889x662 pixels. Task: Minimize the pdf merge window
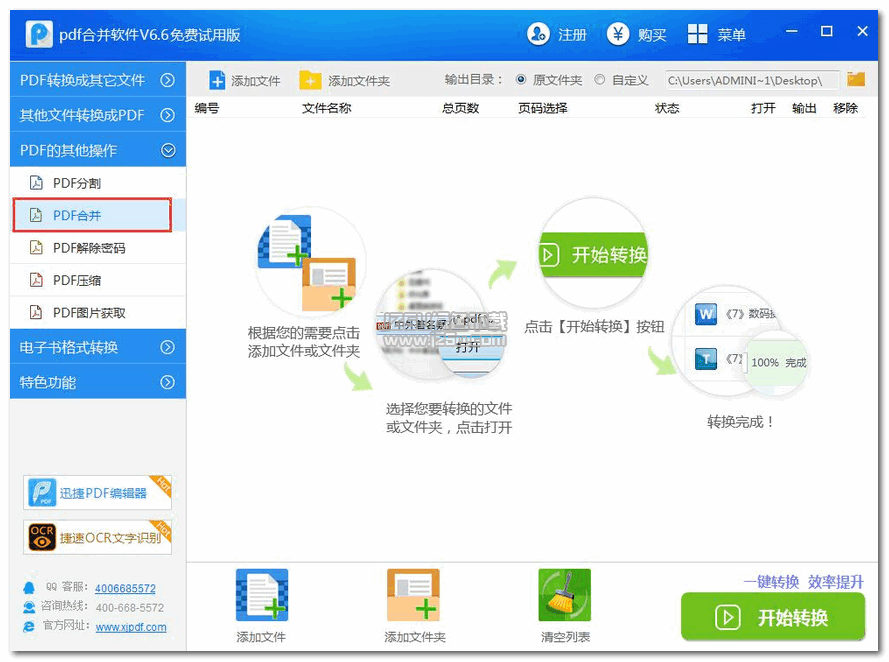(791, 31)
